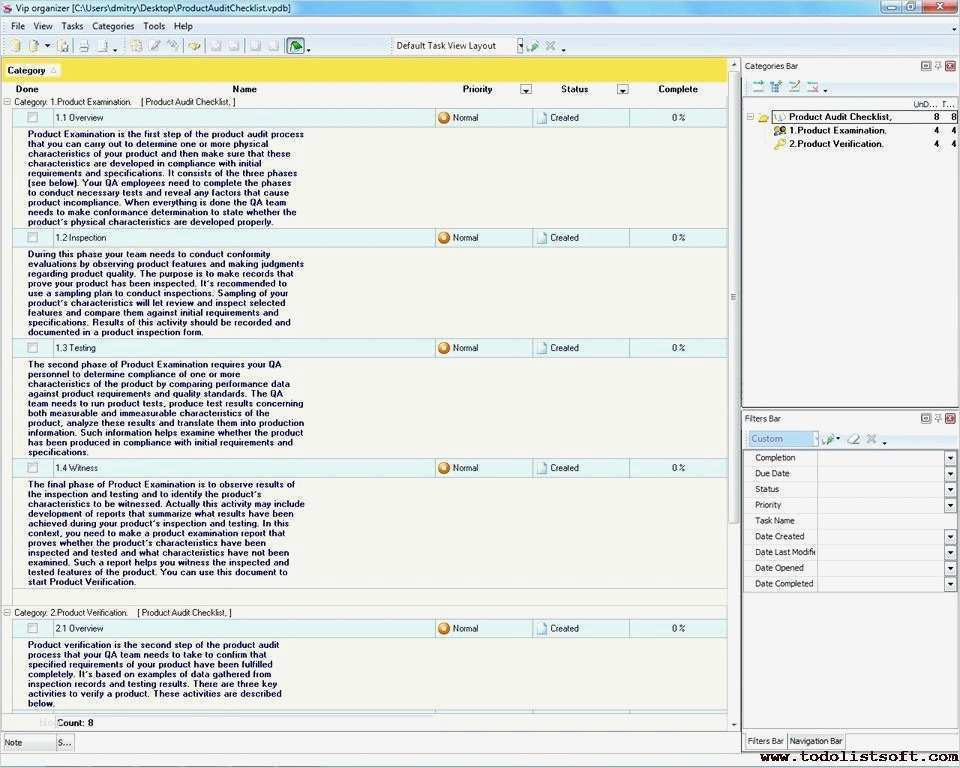Tick the checkbox for 2.1 Overview
The image size is (960, 768).
32,629
